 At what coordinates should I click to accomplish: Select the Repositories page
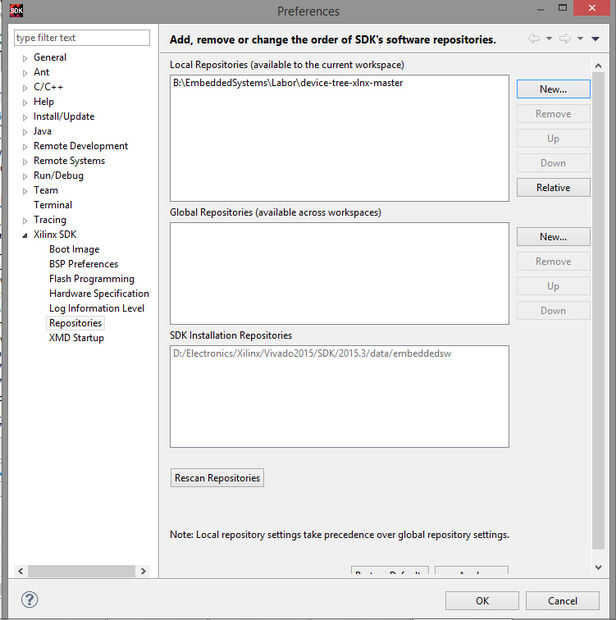[76, 323]
